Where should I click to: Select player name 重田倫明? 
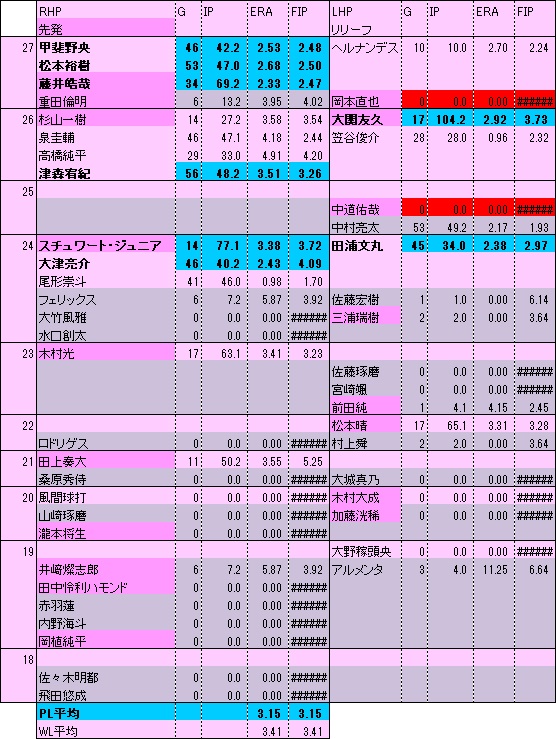click(106, 101)
